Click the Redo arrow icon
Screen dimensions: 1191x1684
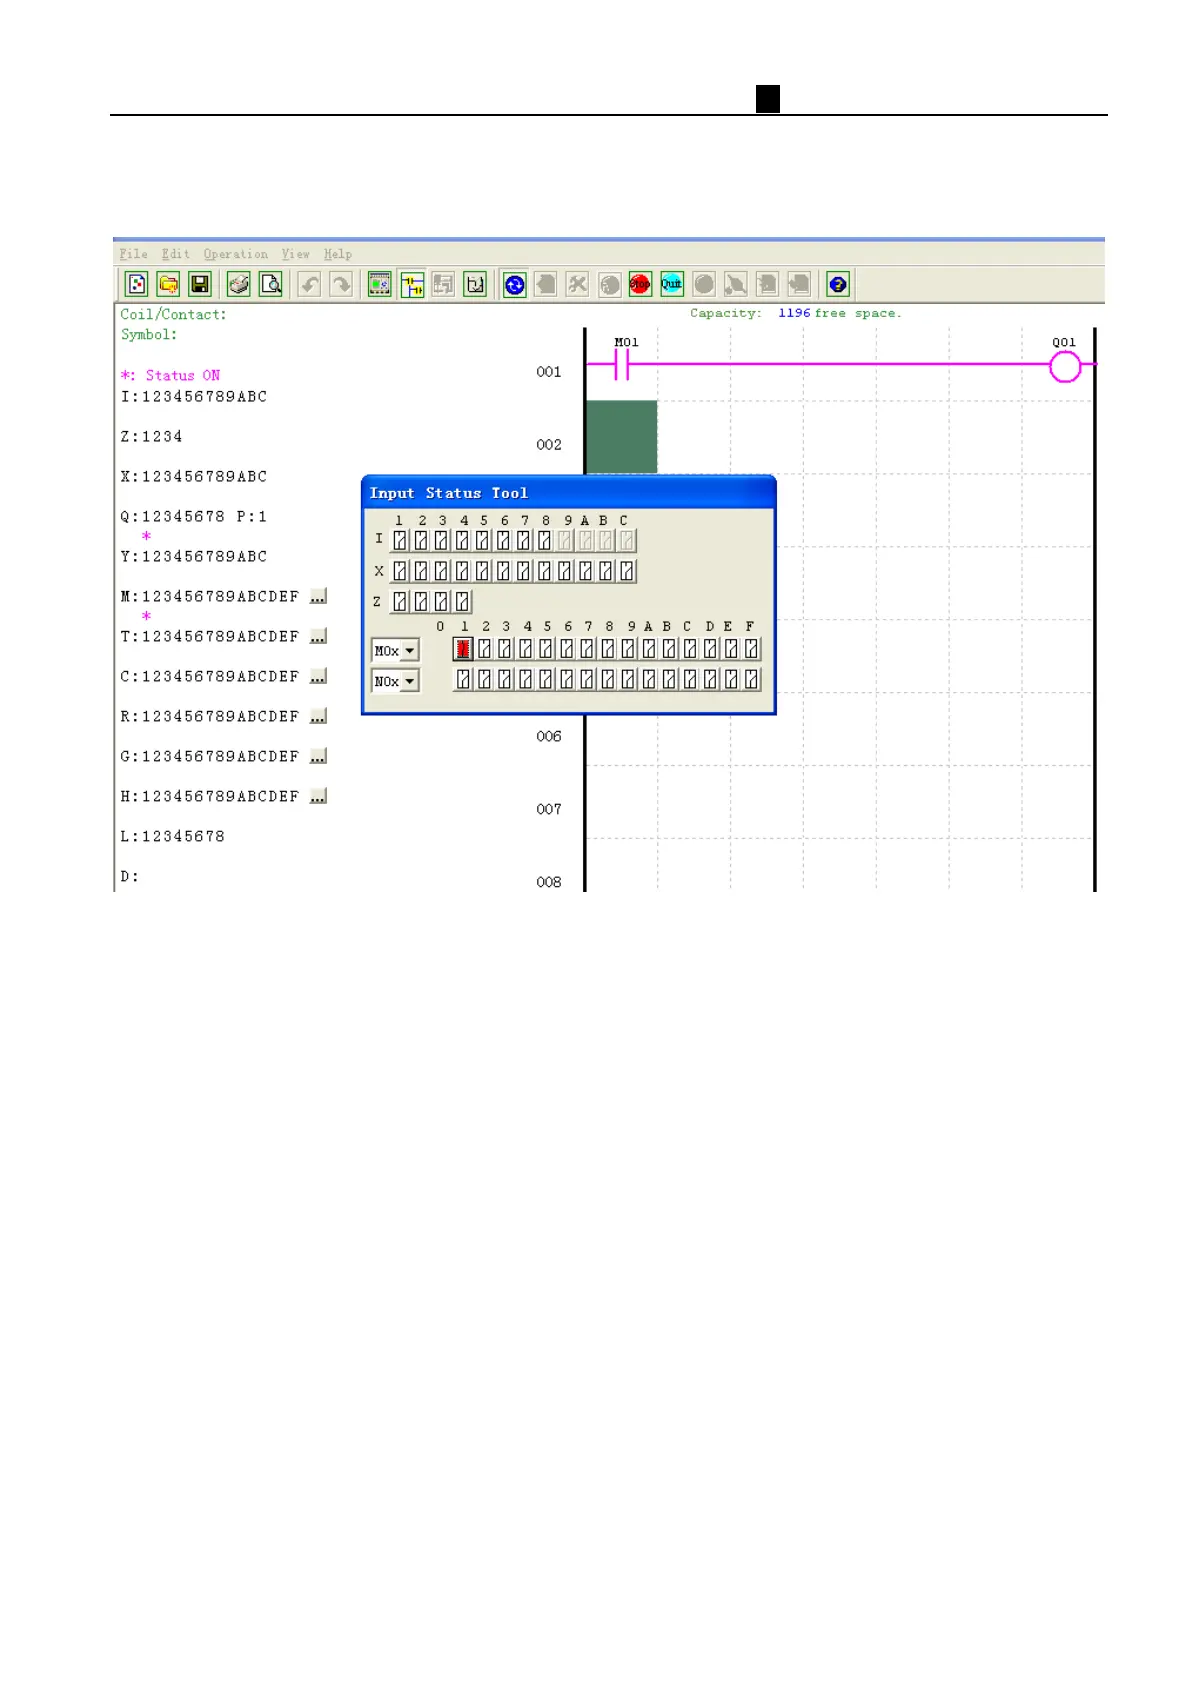tap(341, 285)
